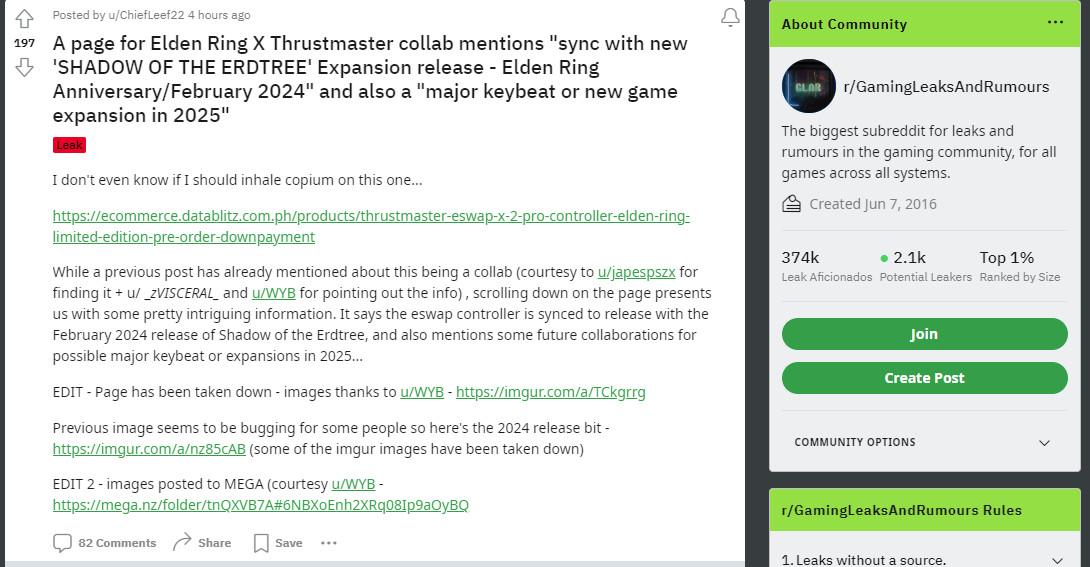Downvote the Elden Ring Thrustmaster post
Image resolution: width=1090 pixels, height=567 pixels.
(x=25, y=67)
